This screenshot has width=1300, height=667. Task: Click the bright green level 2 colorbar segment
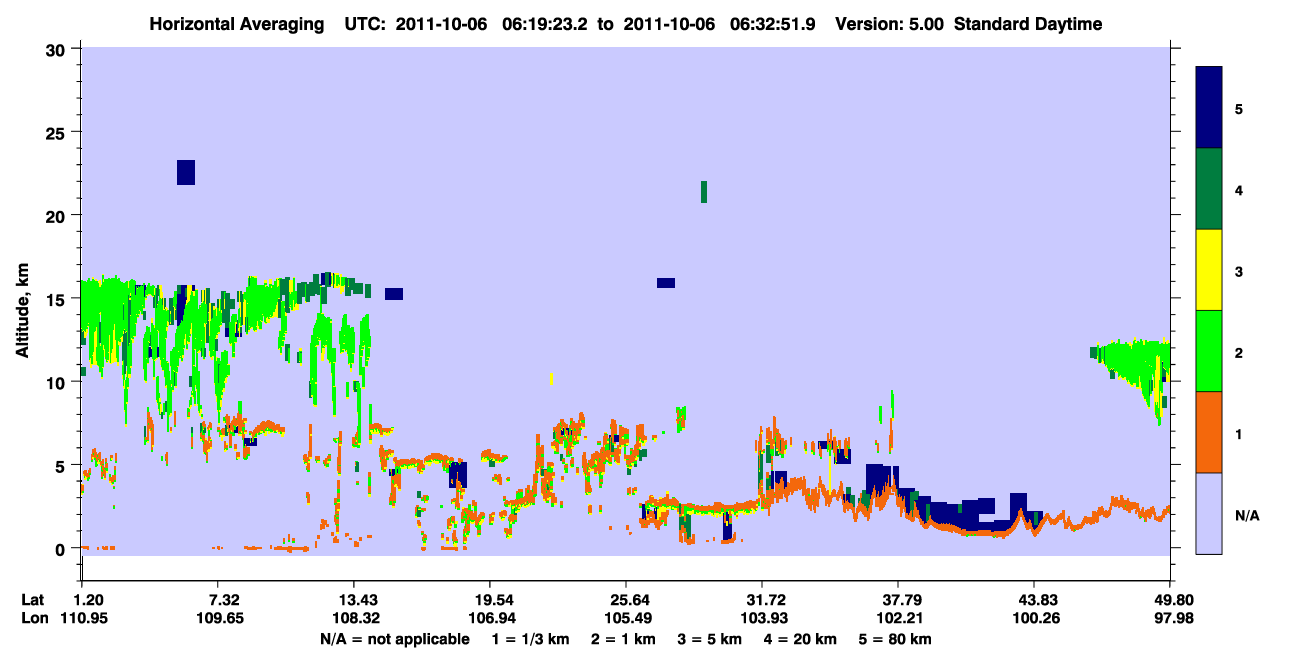(x=1209, y=351)
